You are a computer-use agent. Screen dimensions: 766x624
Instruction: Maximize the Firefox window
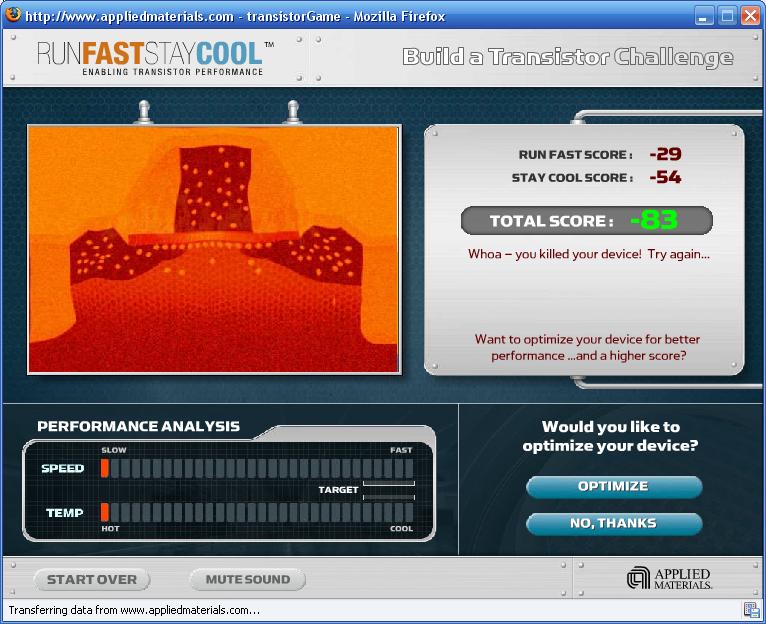727,16
